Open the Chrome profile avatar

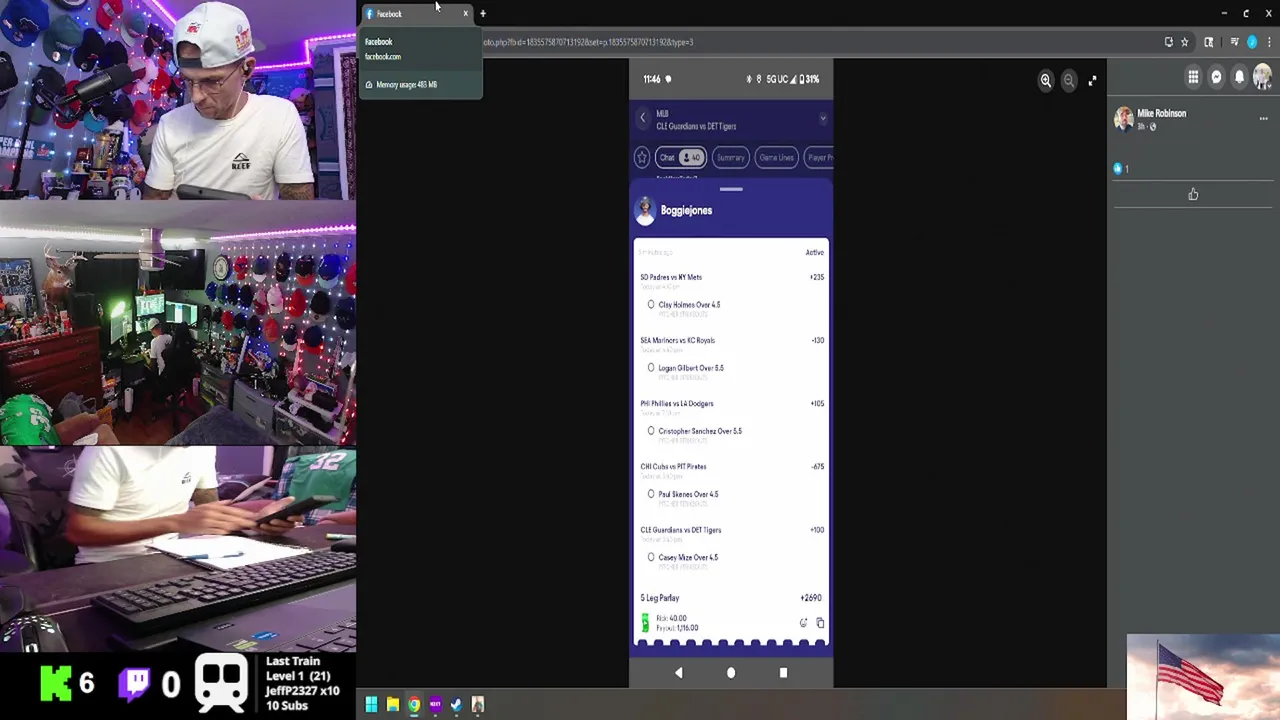[x=1252, y=42]
